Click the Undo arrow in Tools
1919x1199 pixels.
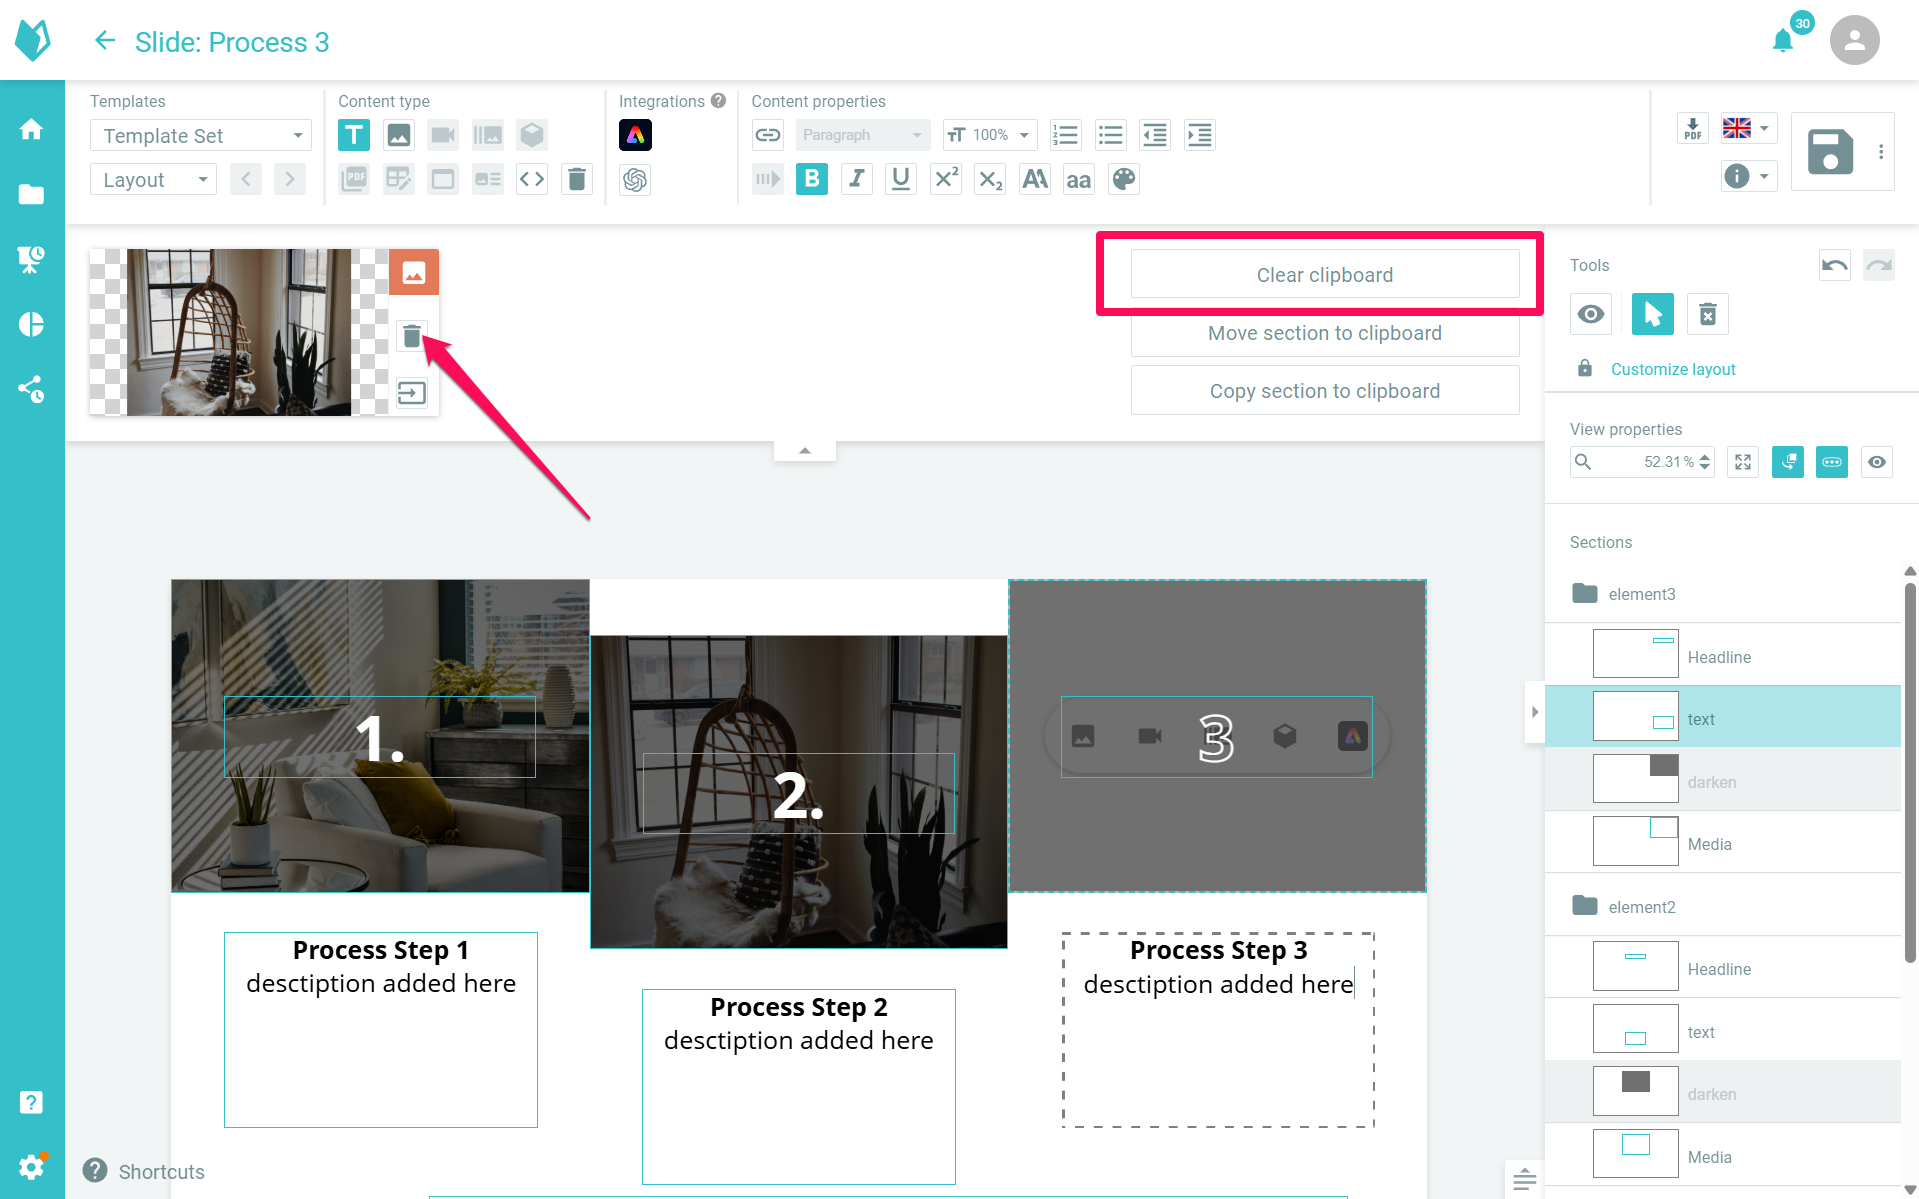pyautogui.click(x=1834, y=265)
